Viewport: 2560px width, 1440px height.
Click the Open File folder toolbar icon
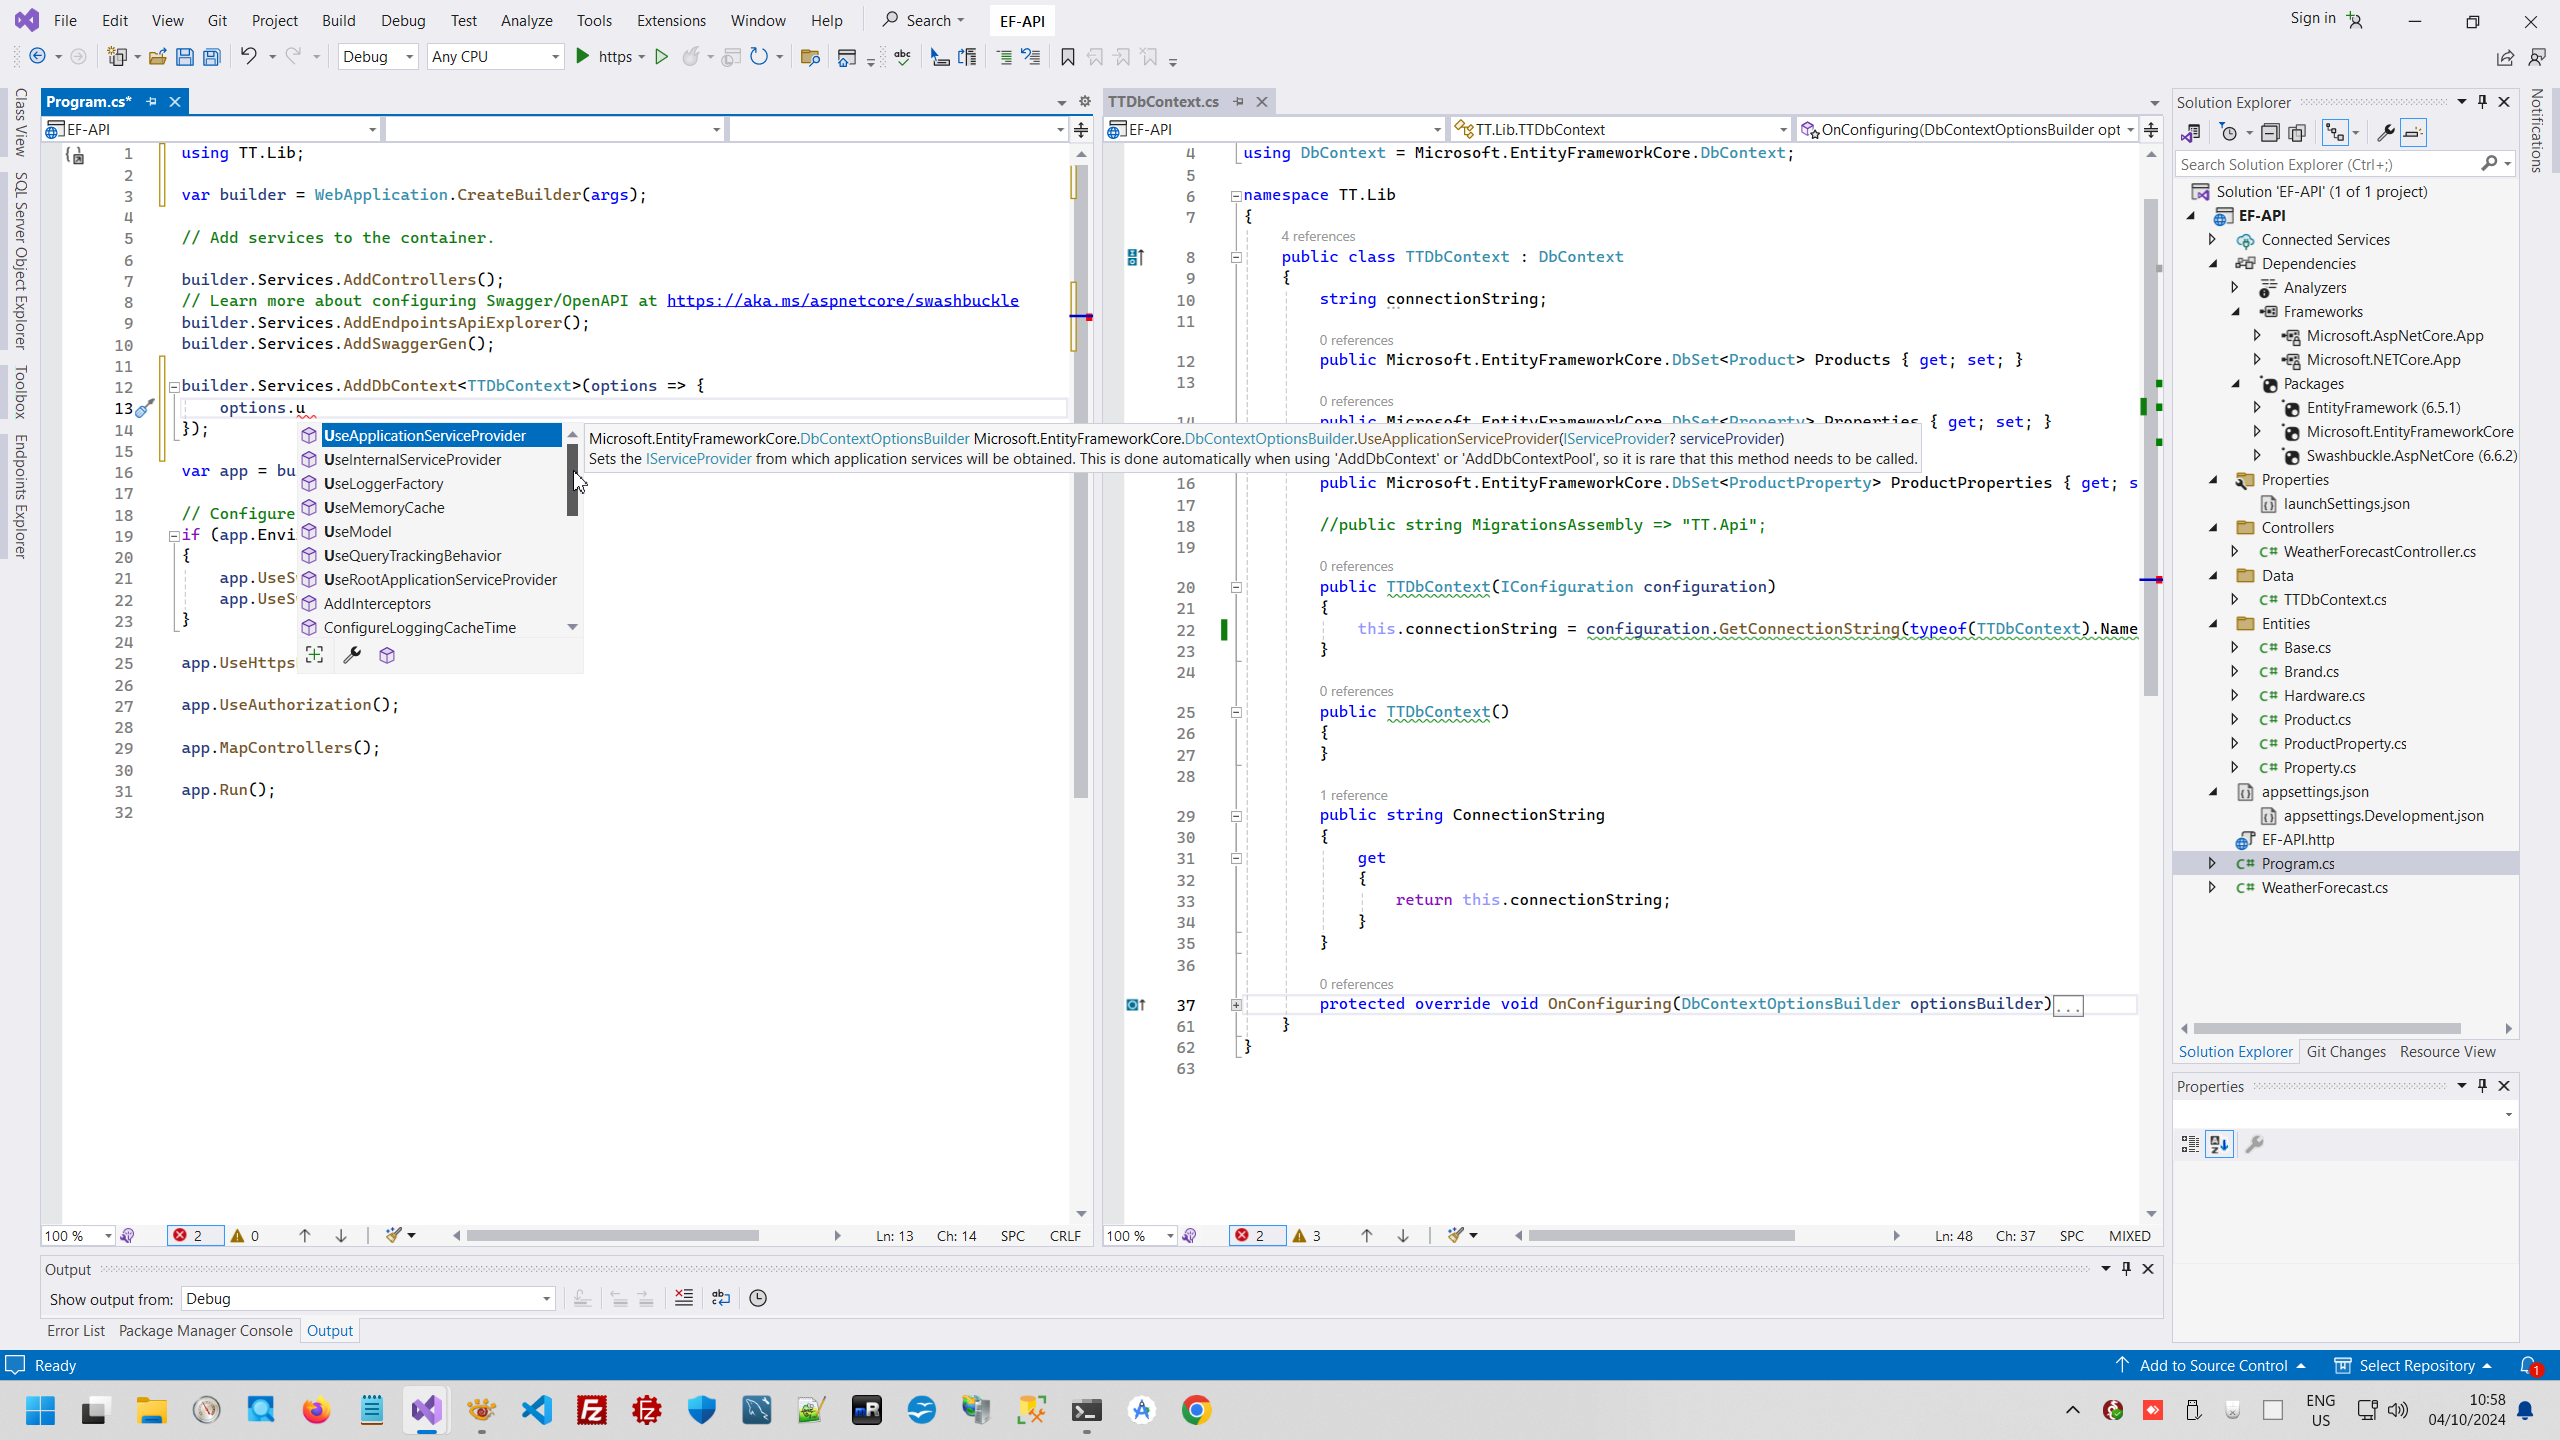(157, 57)
